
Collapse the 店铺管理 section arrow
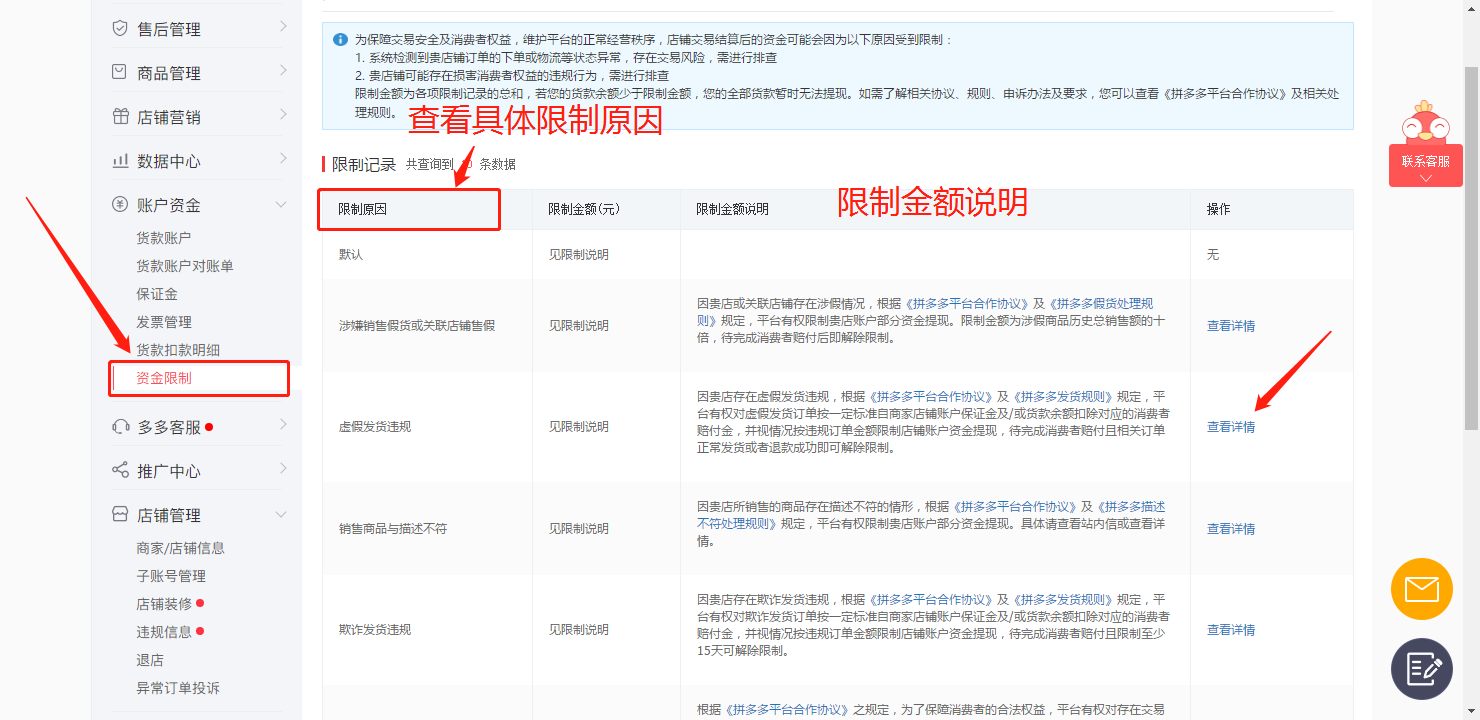(x=281, y=514)
